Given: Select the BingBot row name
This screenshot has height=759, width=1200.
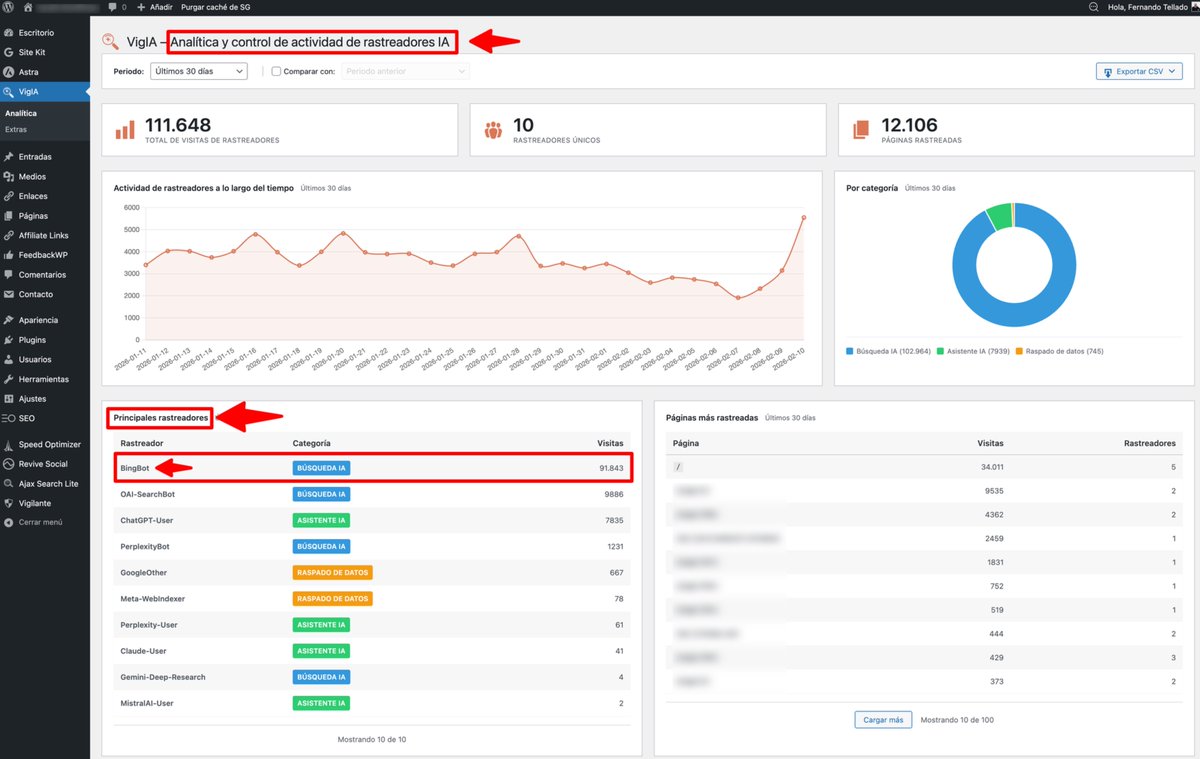Looking at the screenshot, I should click(134, 468).
